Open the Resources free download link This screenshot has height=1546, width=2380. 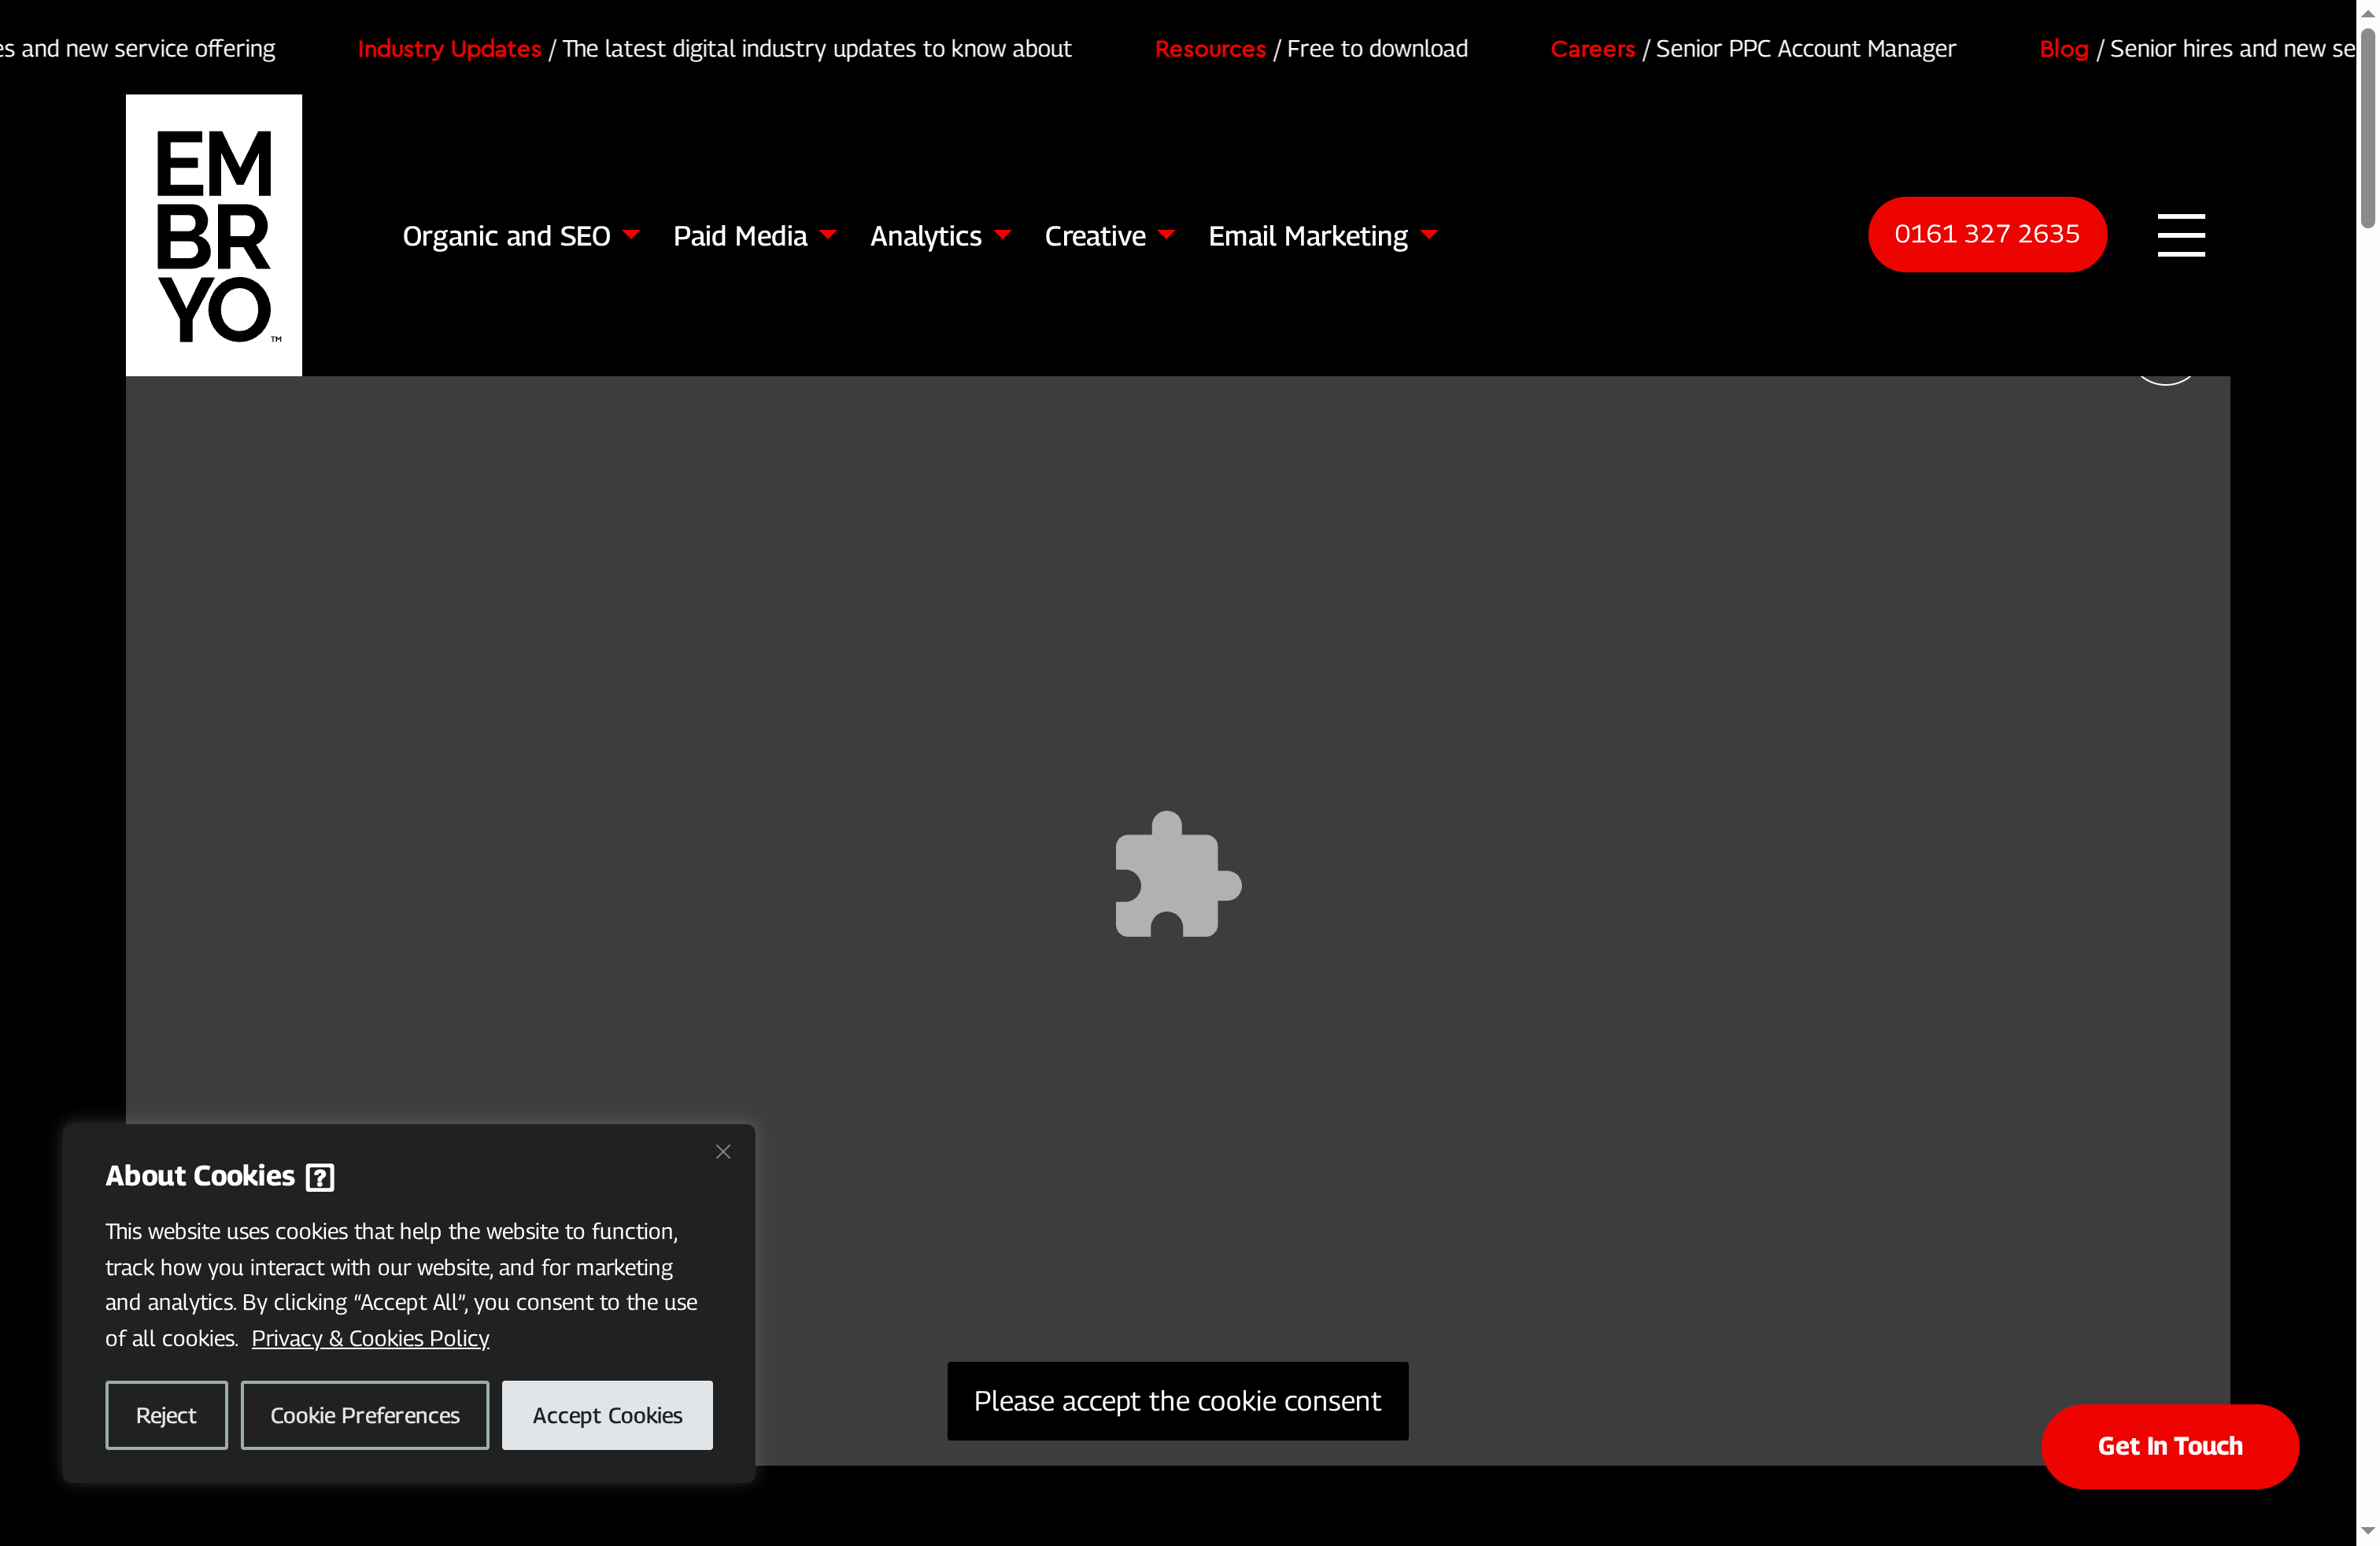pos(1210,48)
